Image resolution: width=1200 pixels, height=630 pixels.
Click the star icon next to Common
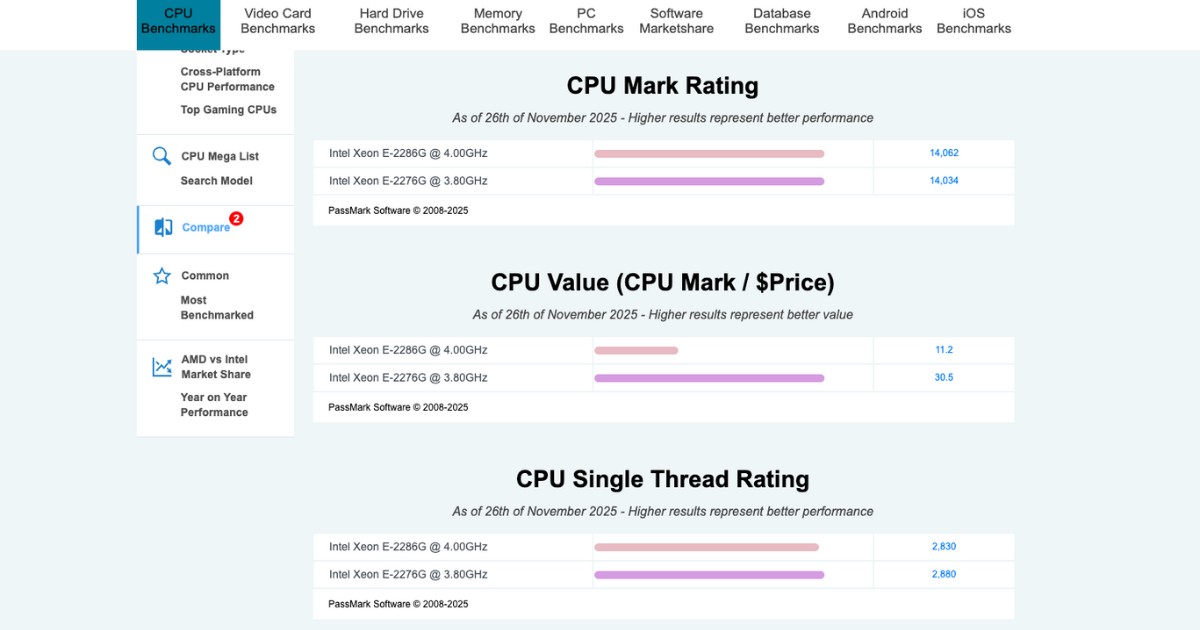click(161, 275)
